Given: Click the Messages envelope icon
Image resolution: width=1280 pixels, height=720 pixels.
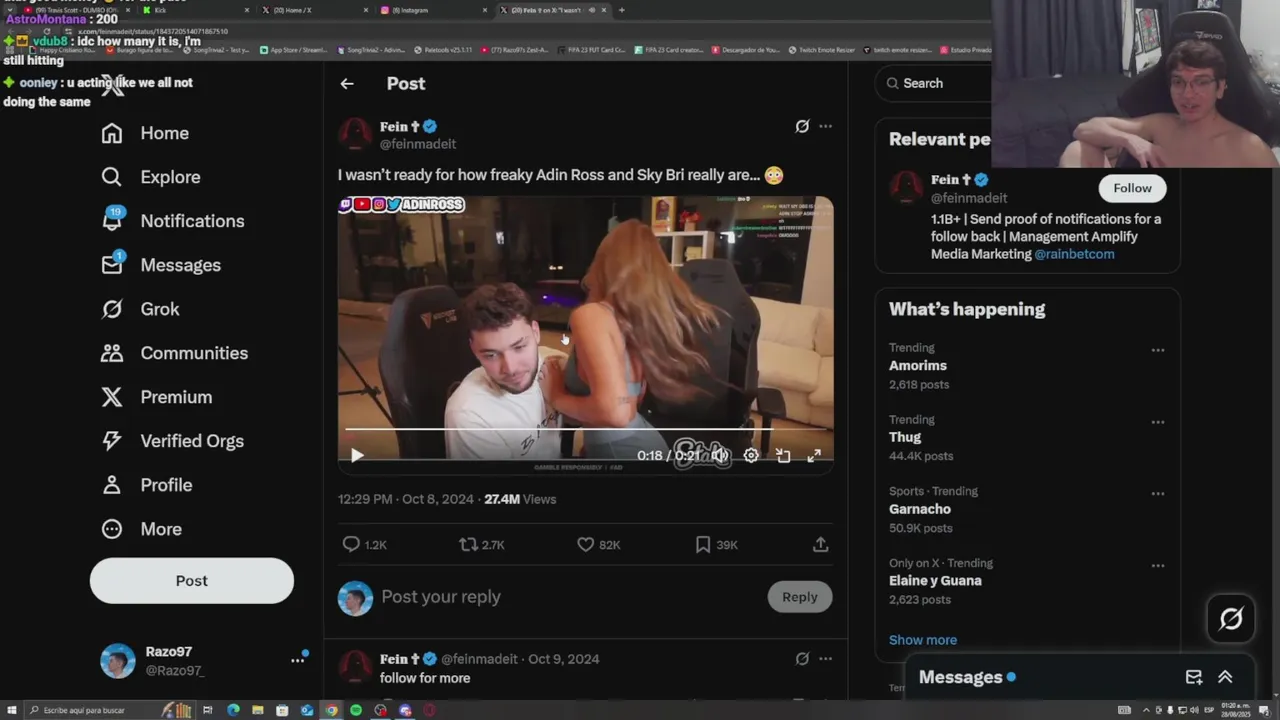Looking at the screenshot, I should (x=112, y=265).
